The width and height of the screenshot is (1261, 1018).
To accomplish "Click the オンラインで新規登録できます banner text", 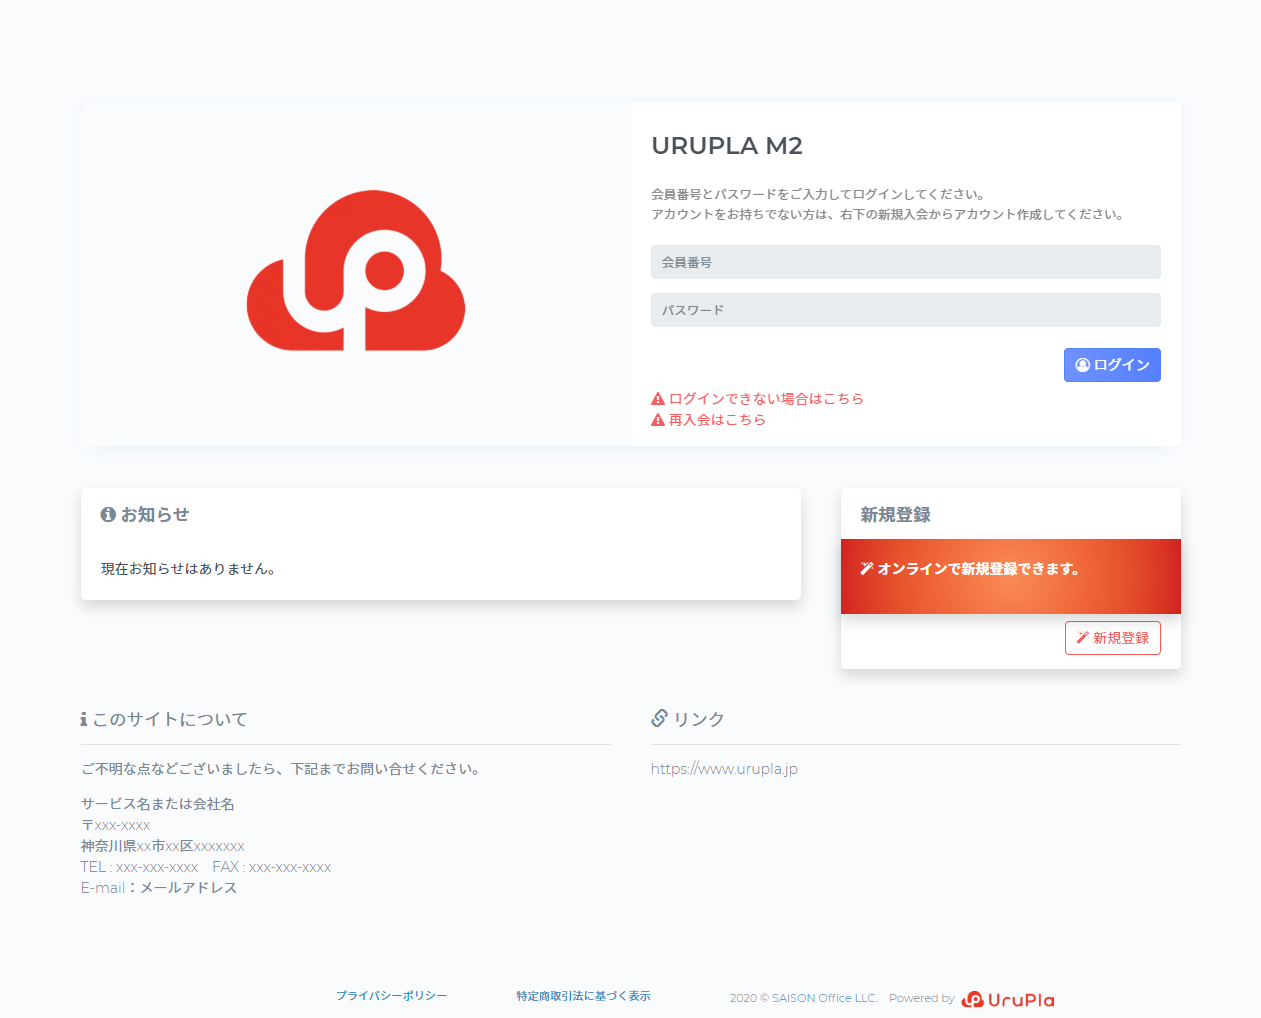I will click(978, 569).
